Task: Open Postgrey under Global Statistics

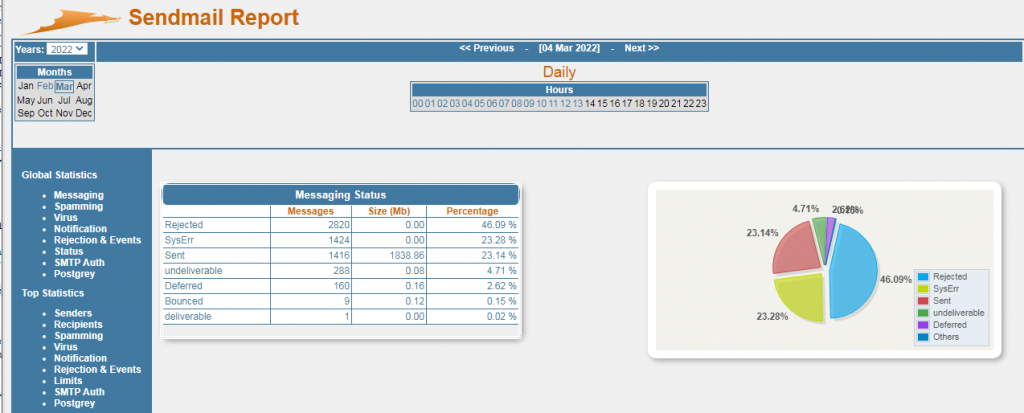Action: [74, 274]
